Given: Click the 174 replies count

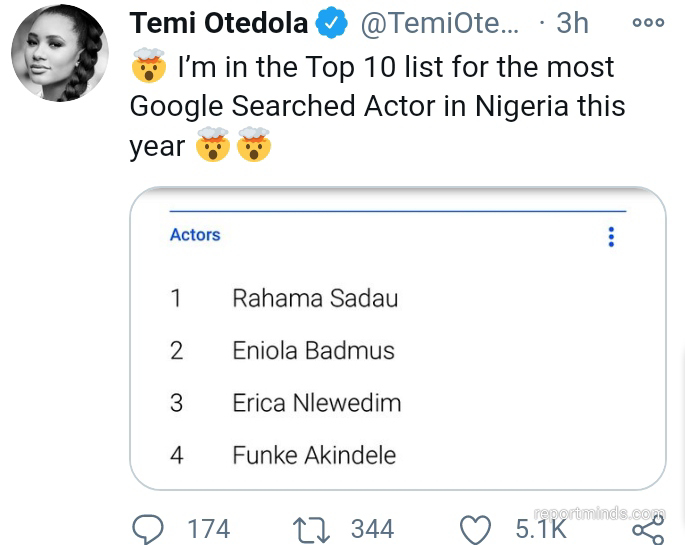Looking at the screenshot, I should coord(208,528).
